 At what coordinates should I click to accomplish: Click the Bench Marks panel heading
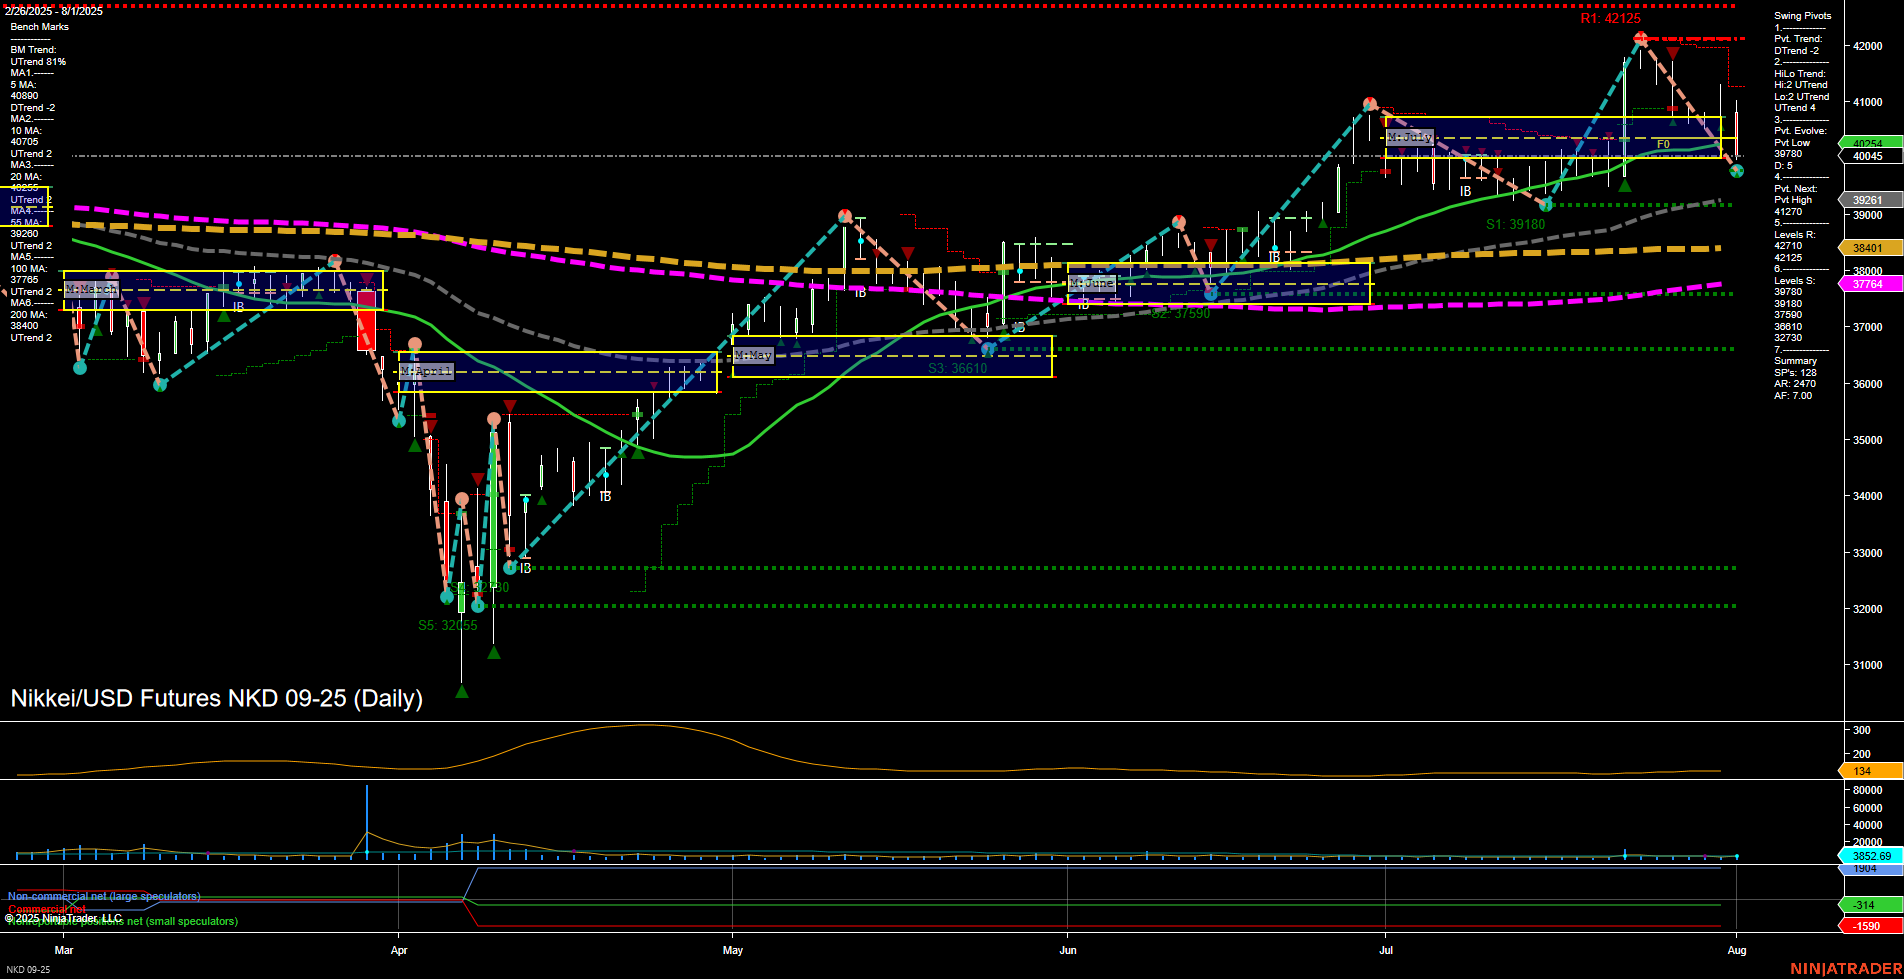point(40,27)
